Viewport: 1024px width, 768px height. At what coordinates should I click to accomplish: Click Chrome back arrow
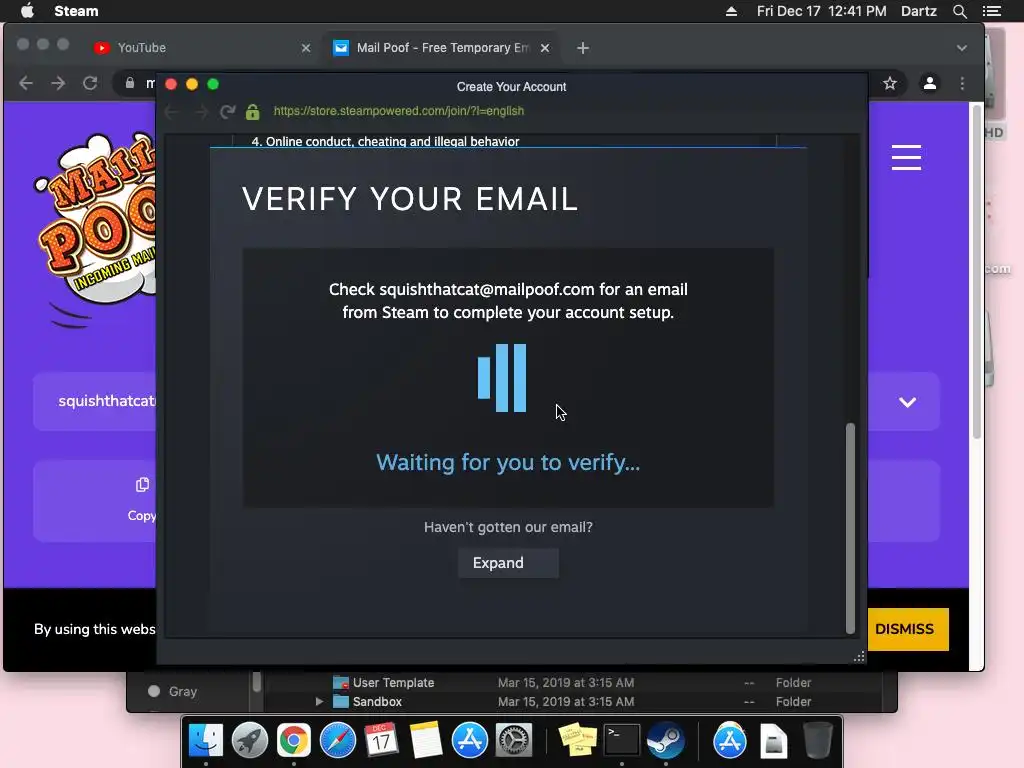click(26, 83)
